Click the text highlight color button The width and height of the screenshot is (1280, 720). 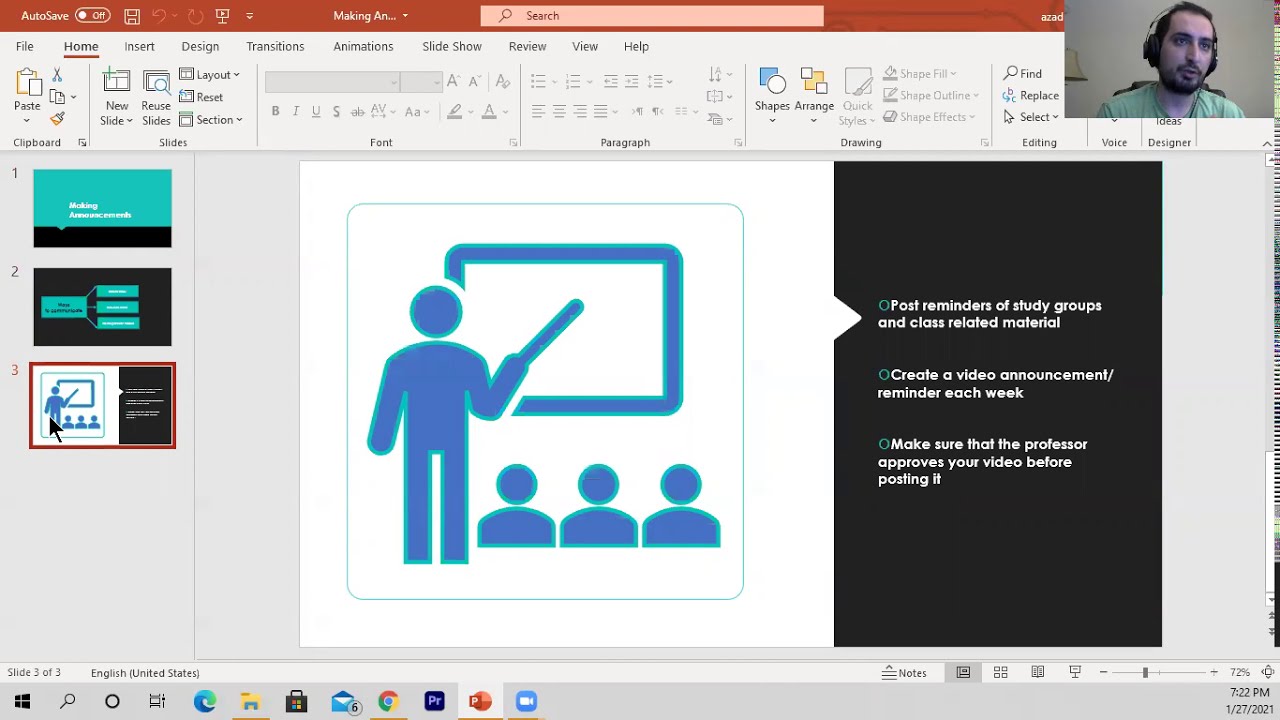click(455, 111)
